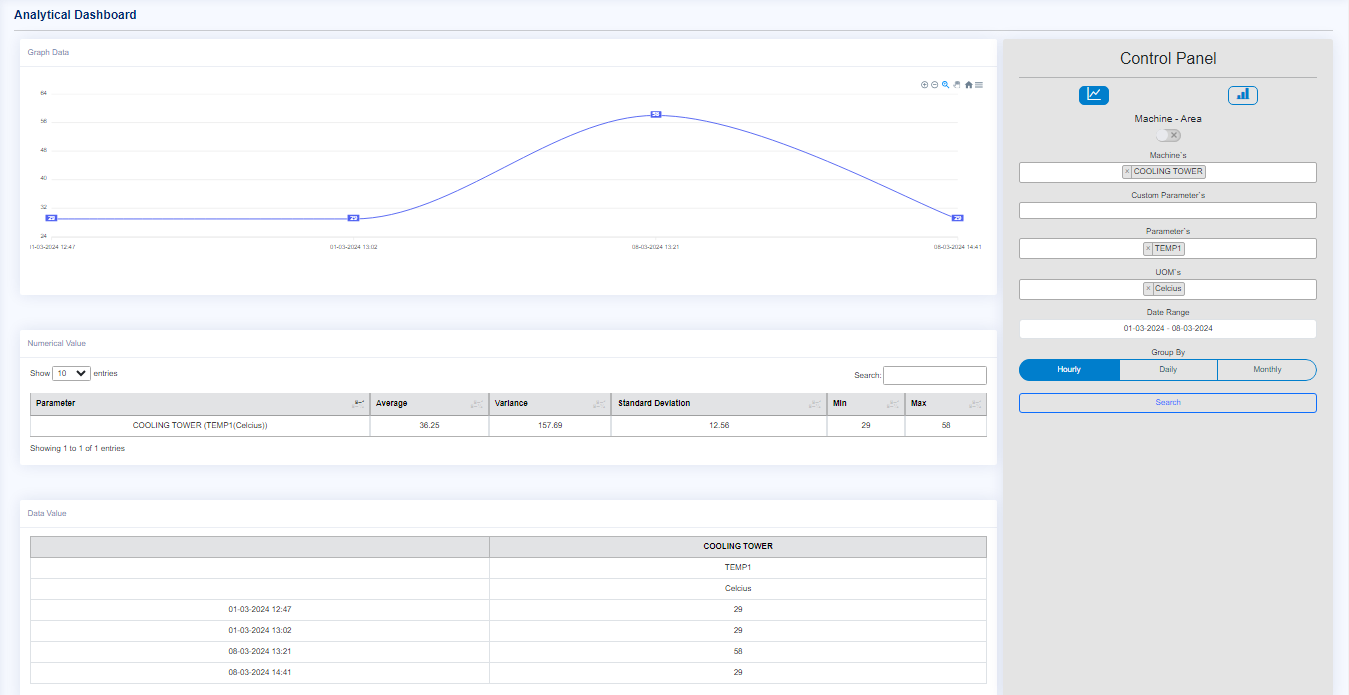Screen dimensions: 1349x695
Task: Remove COOLING TOWER tag from Machines
Action: point(1127,172)
